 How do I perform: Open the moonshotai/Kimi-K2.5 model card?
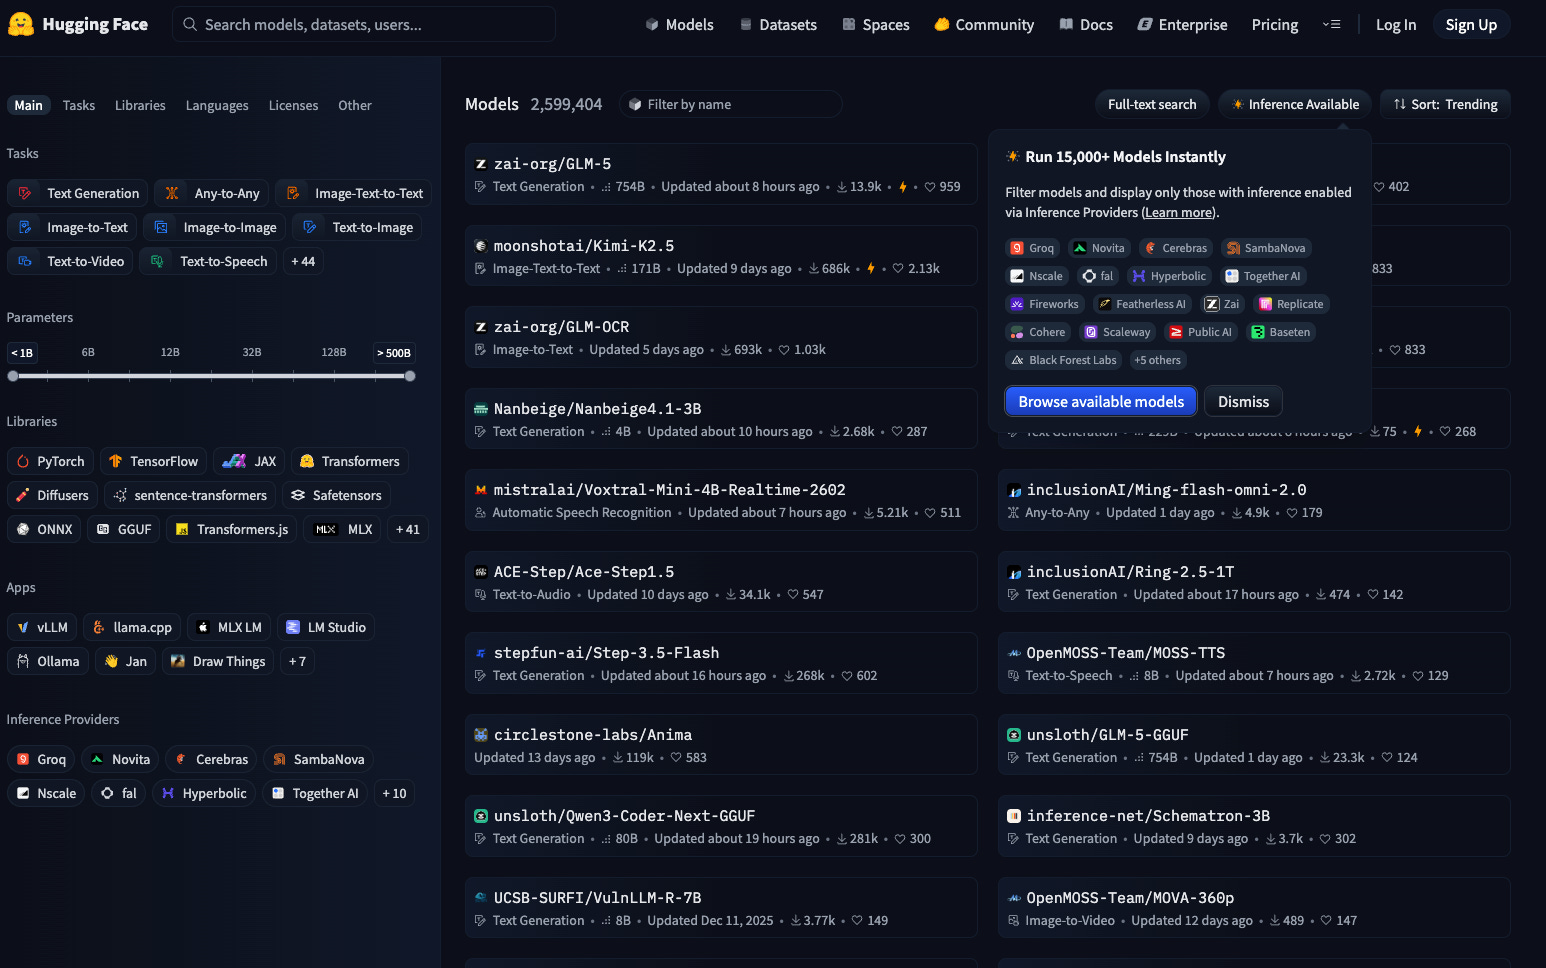coord(721,256)
